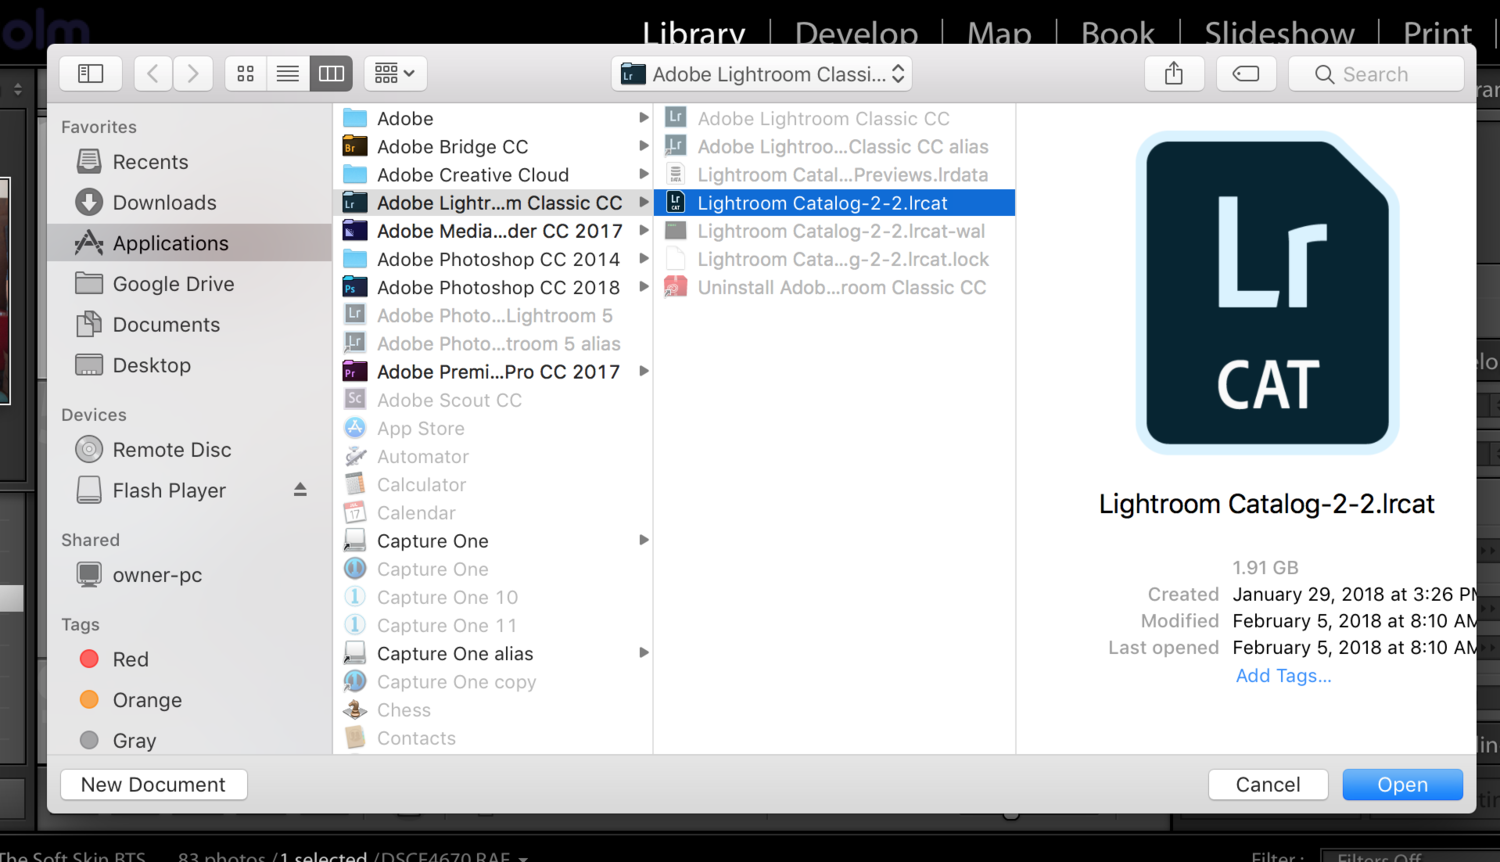Image resolution: width=1500 pixels, height=862 pixels.
Task: Select the Red tag
Action: [x=130, y=660]
